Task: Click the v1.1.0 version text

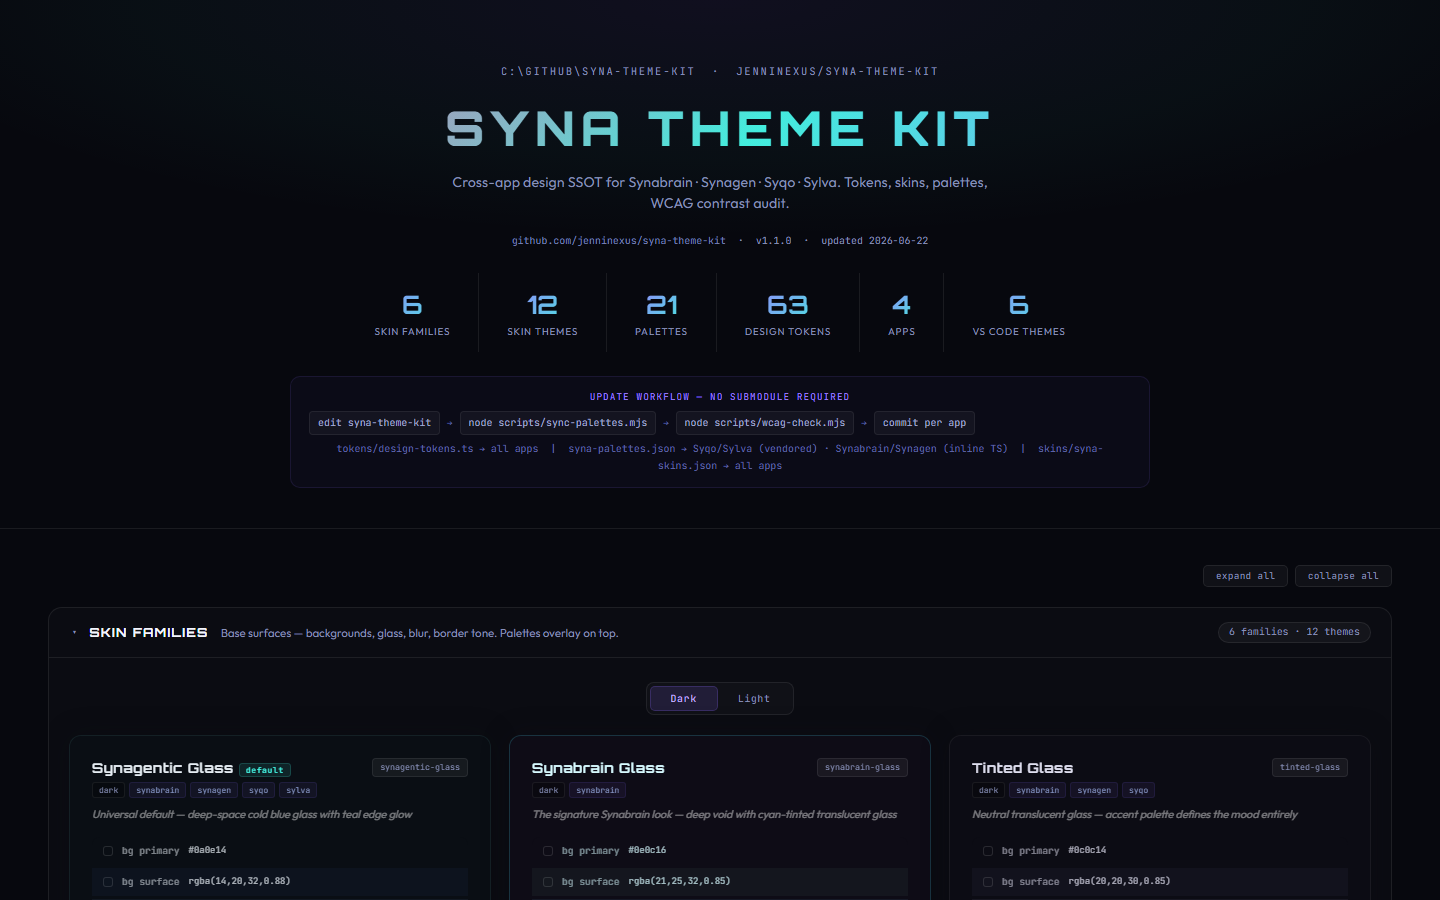Action: click(x=773, y=241)
